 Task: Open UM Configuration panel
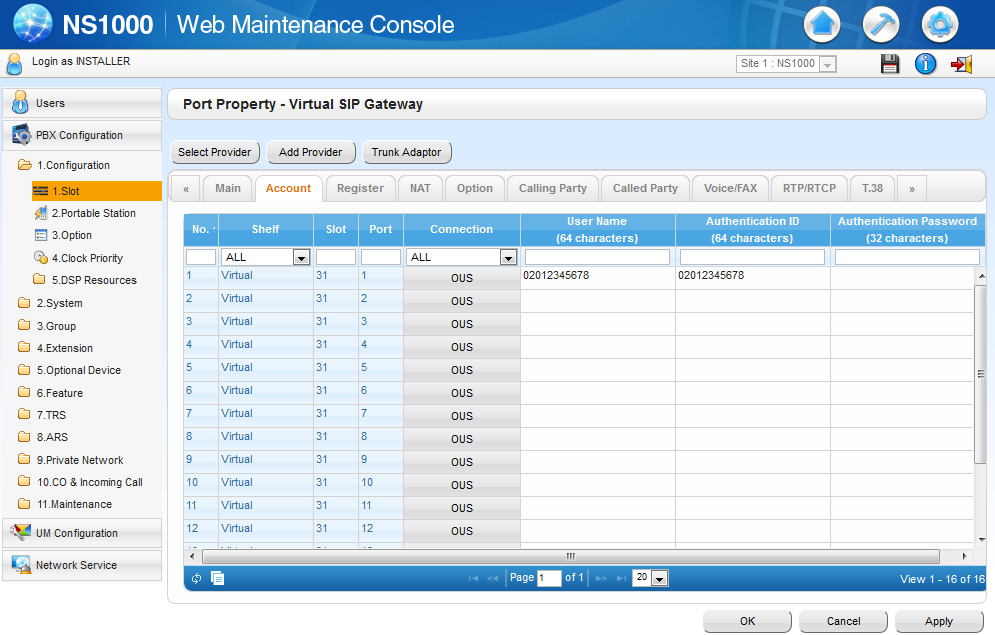pyautogui.click(x=82, y=533)
